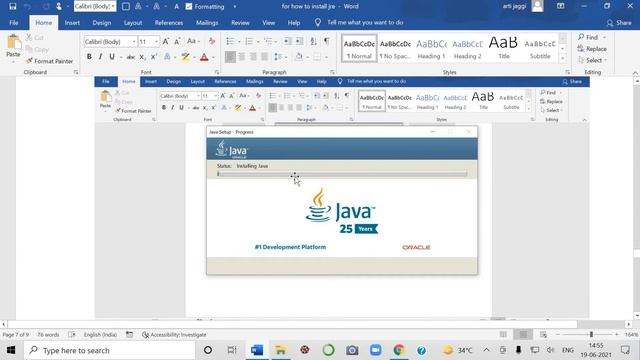This screenshot has width=640, height=360.
Task: Open Google Chrome from the taskbar
Action: [399, 350]
